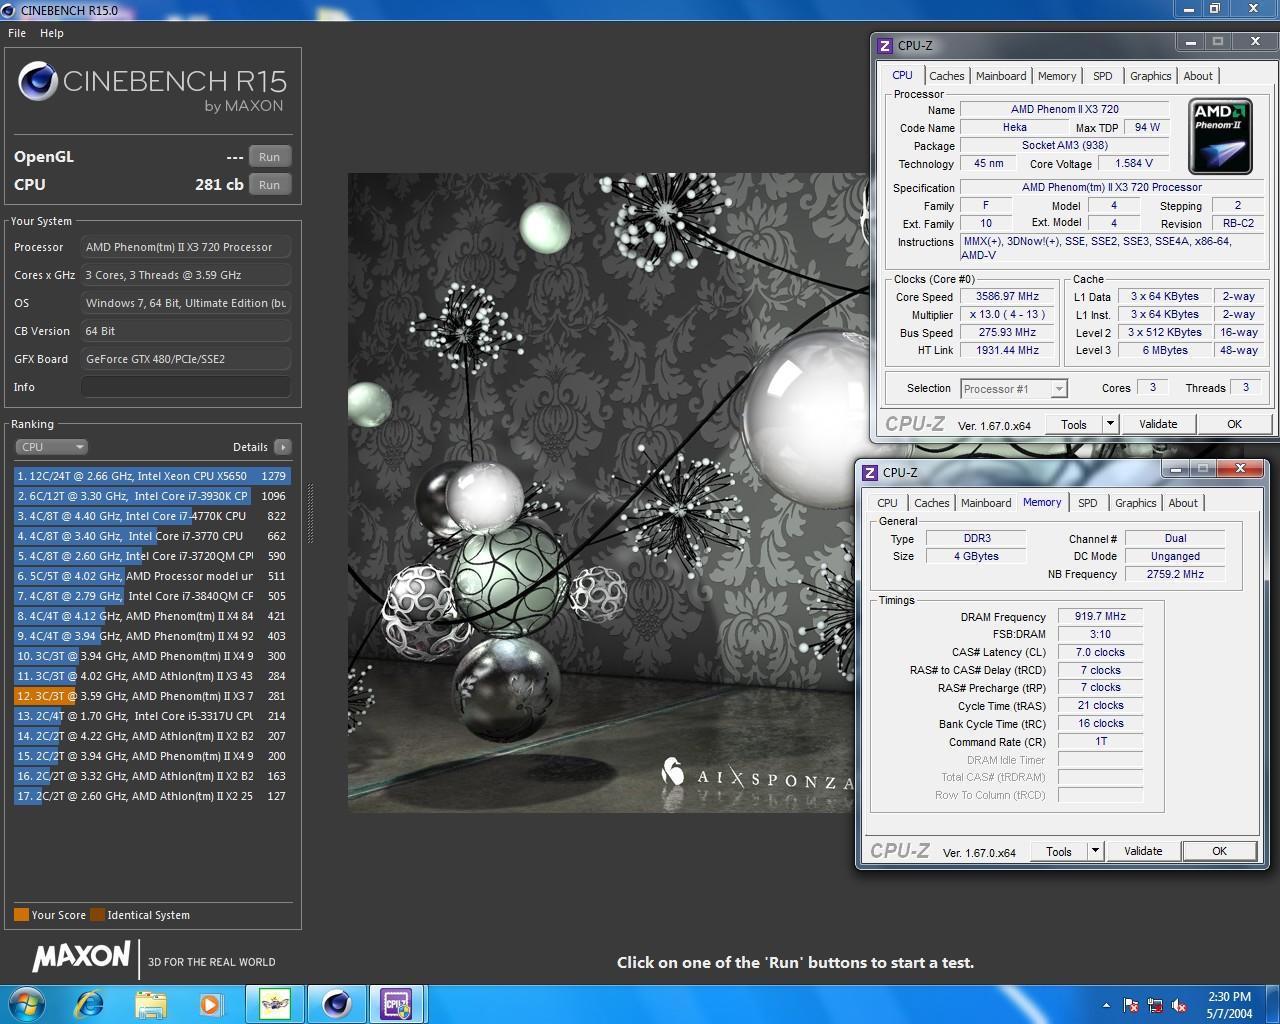Open the Help menu in Cinebench
Viewport: 1280px width, 1024px height.
(52, 33)
